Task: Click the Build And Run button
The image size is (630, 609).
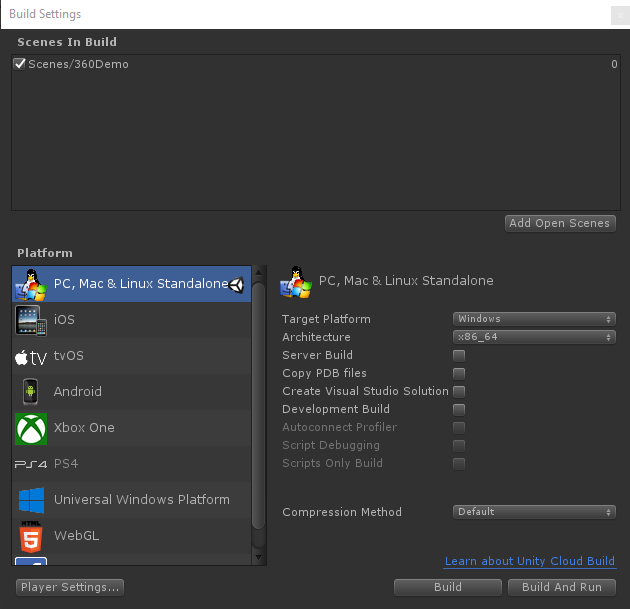Action: pos(562,587)
